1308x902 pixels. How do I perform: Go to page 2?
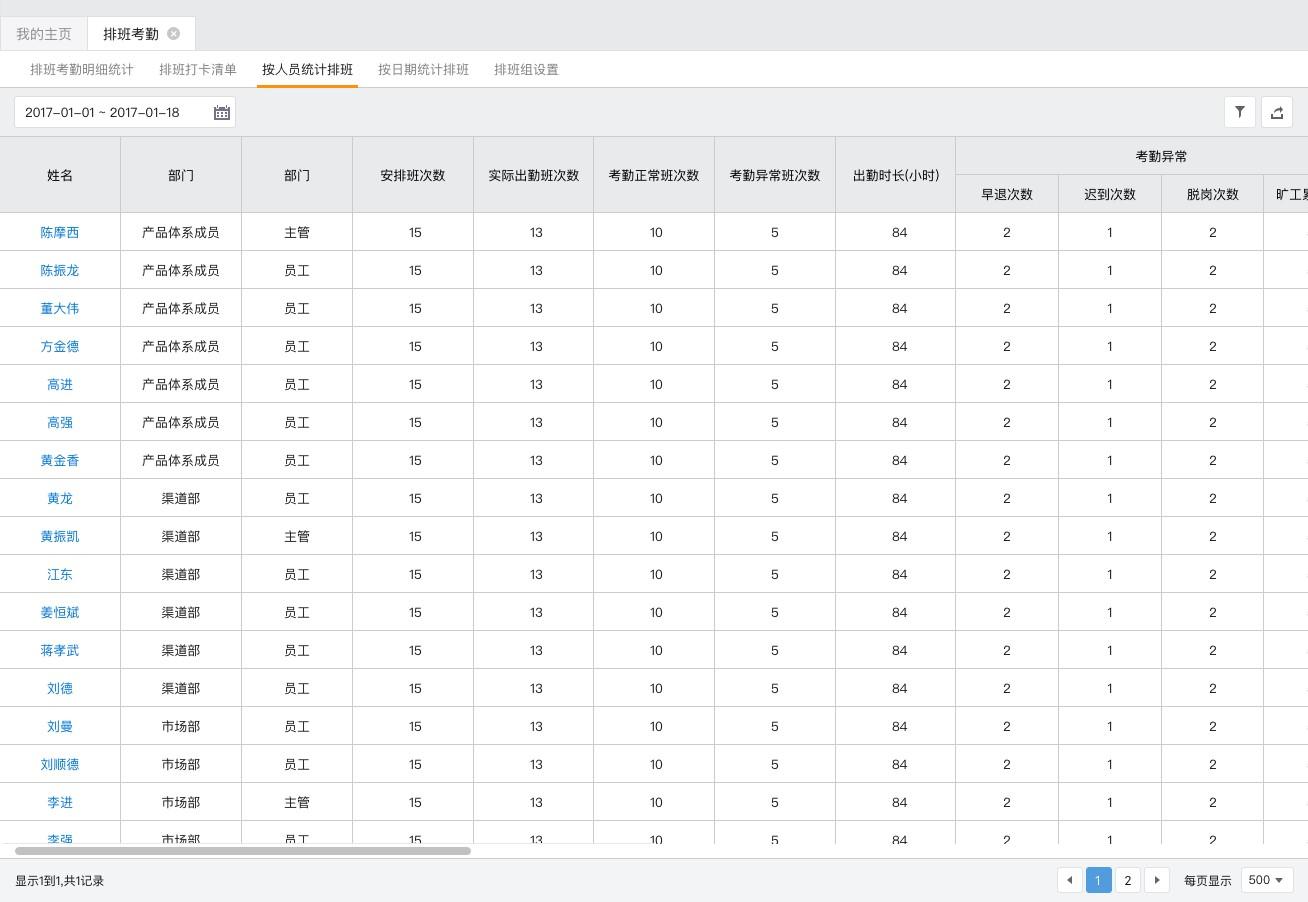pyautogui.click(x=1127, y=880)
